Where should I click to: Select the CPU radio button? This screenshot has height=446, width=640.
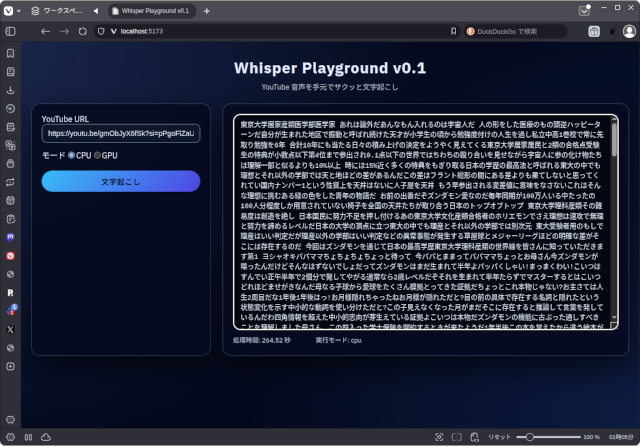coord(72,156)
